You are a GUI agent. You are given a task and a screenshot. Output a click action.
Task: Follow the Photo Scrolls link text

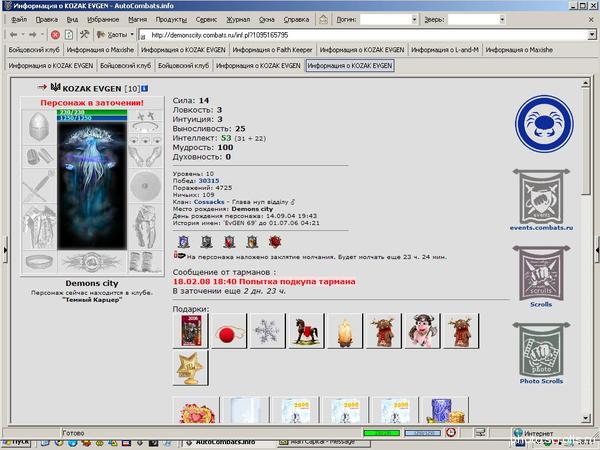point(541,381)
